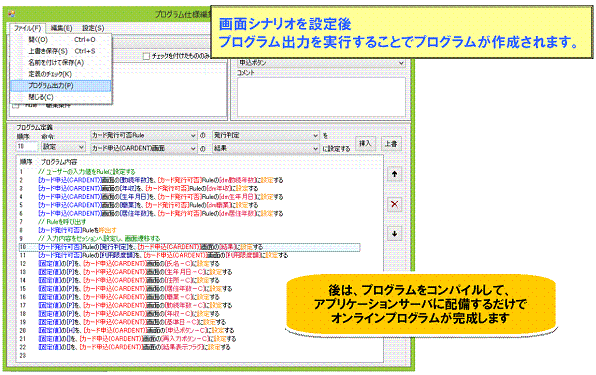The width and height of the screenshot is (596, 375).
Task: Click the 順序 number input field
Action: (27, 147)
